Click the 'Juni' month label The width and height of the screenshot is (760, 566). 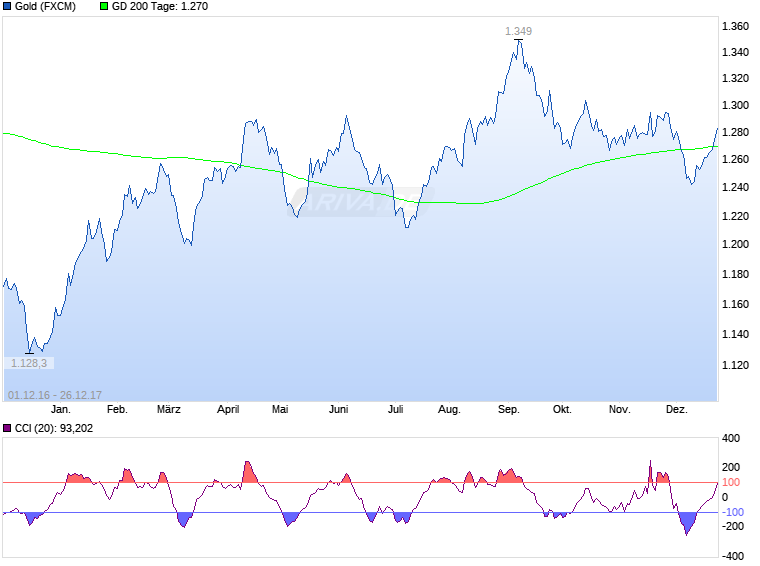click(x=338, y=409)
